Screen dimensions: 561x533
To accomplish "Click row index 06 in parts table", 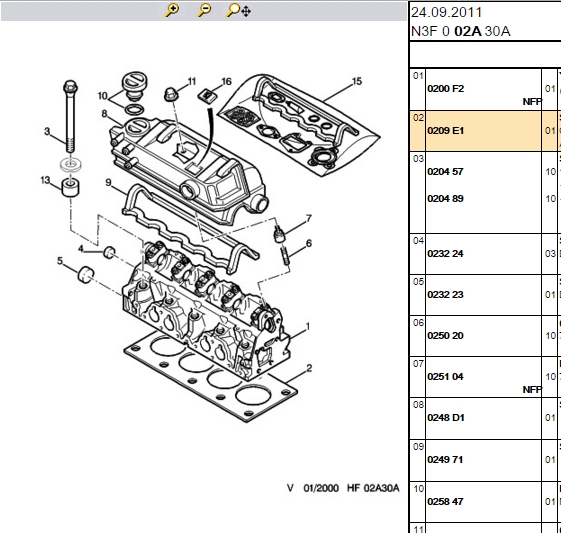I will (418, 323).
